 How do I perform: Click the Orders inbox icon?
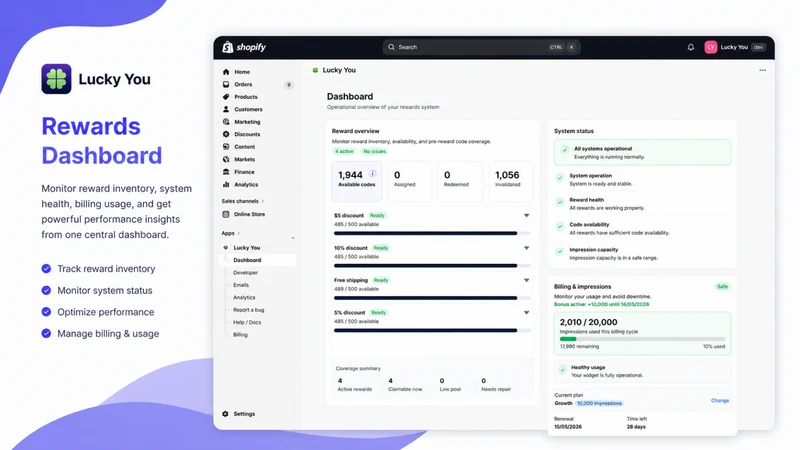tap(226, 84)
